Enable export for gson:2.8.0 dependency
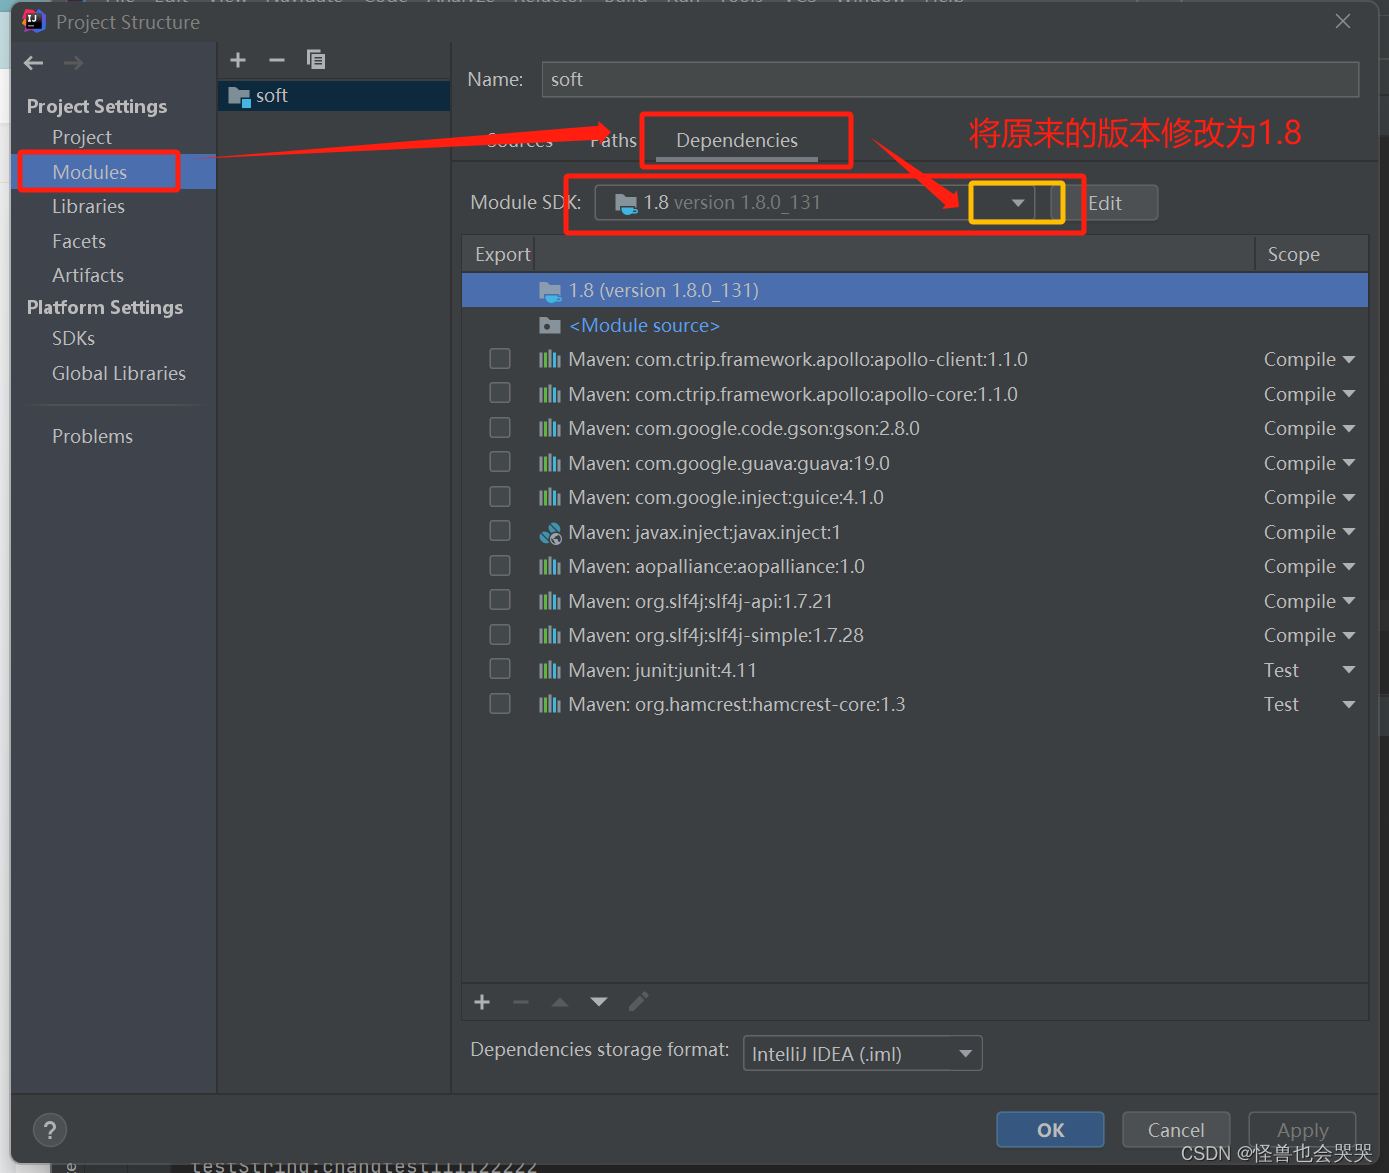 (500, 427)
